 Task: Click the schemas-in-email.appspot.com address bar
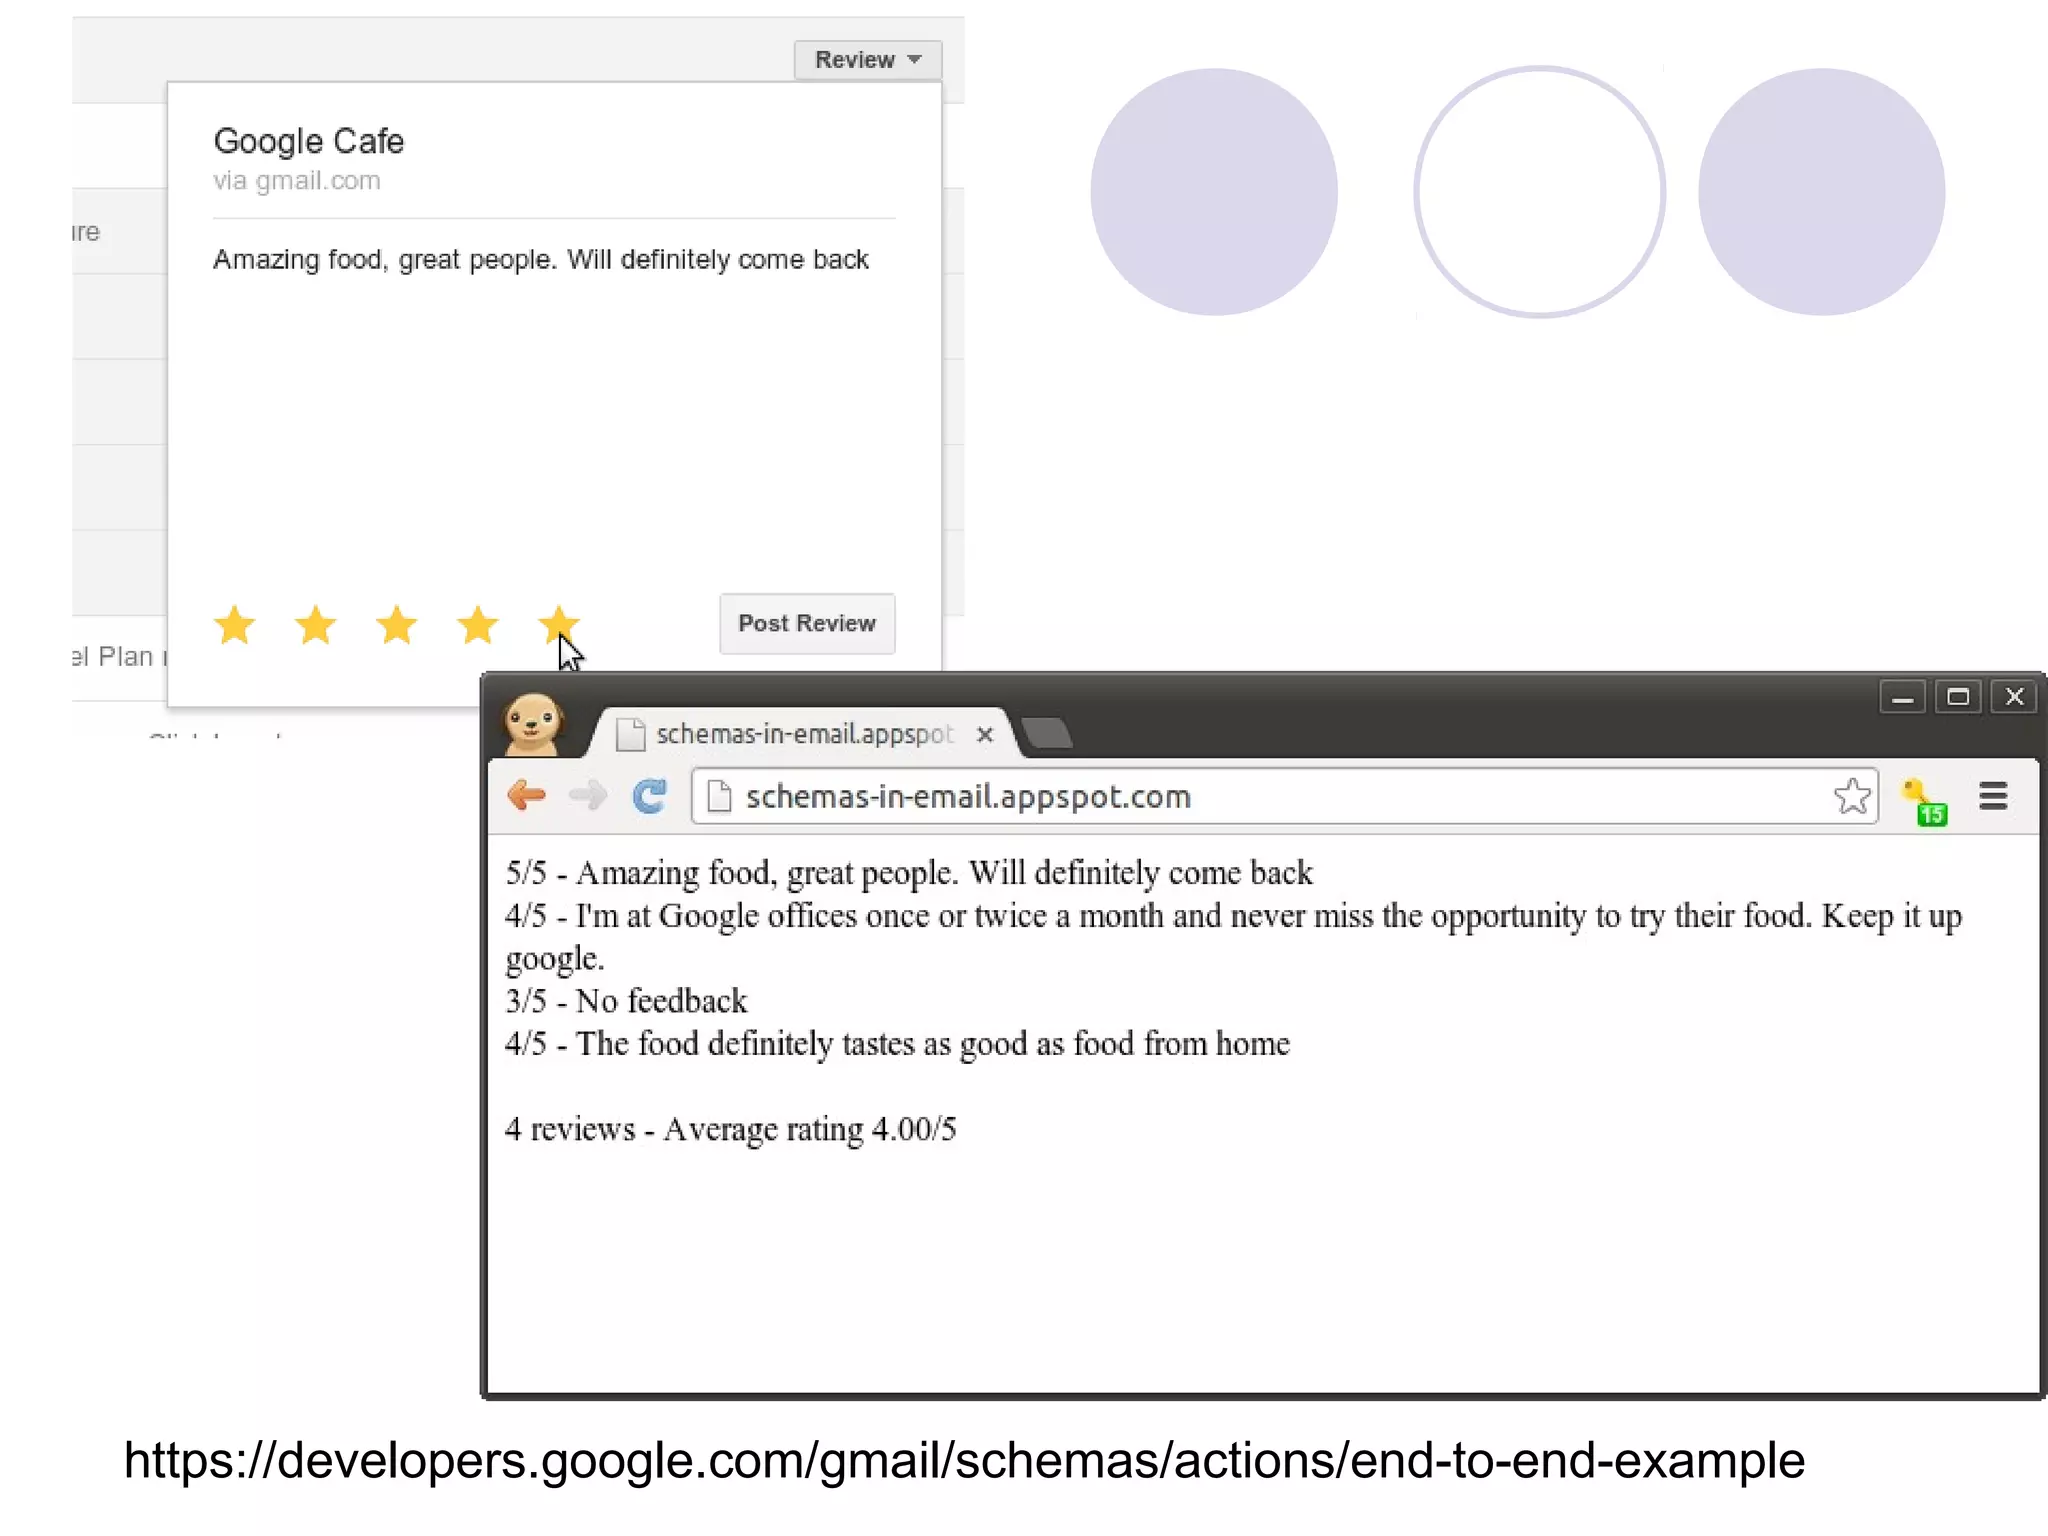1285,797
